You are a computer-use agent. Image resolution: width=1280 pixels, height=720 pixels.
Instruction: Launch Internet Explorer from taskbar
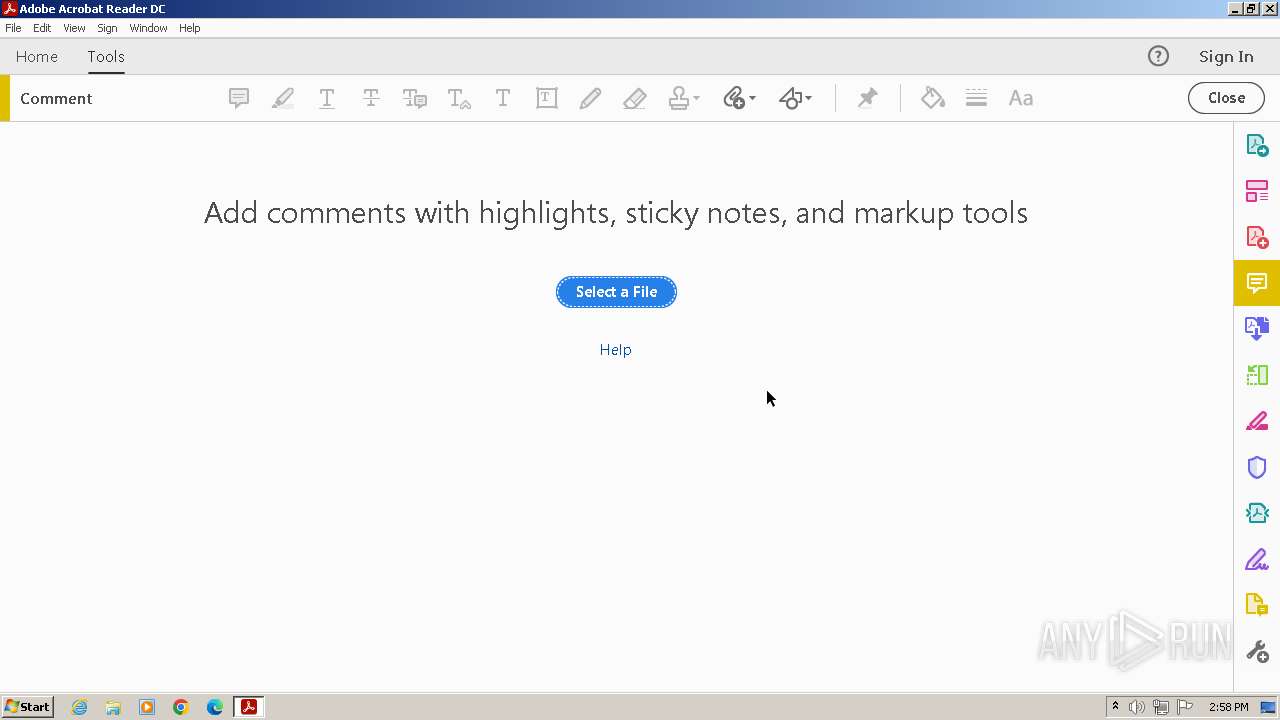[x=79, y=707]
